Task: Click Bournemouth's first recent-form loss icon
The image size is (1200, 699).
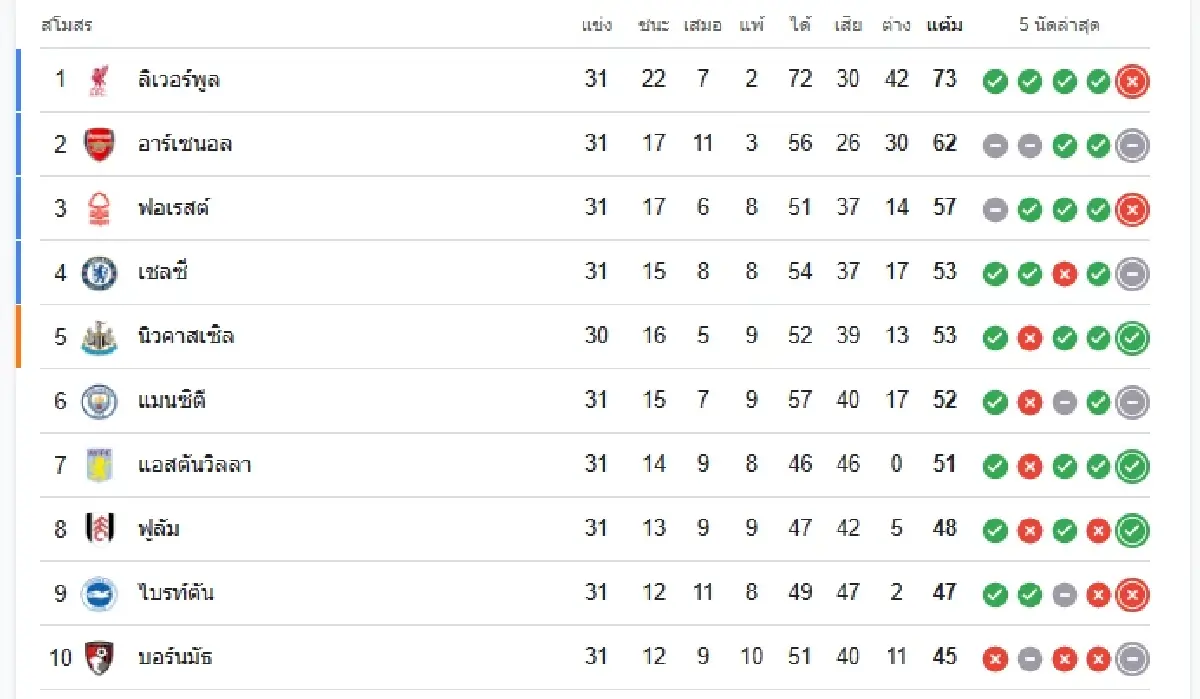Action: click(x=995, y=658)
